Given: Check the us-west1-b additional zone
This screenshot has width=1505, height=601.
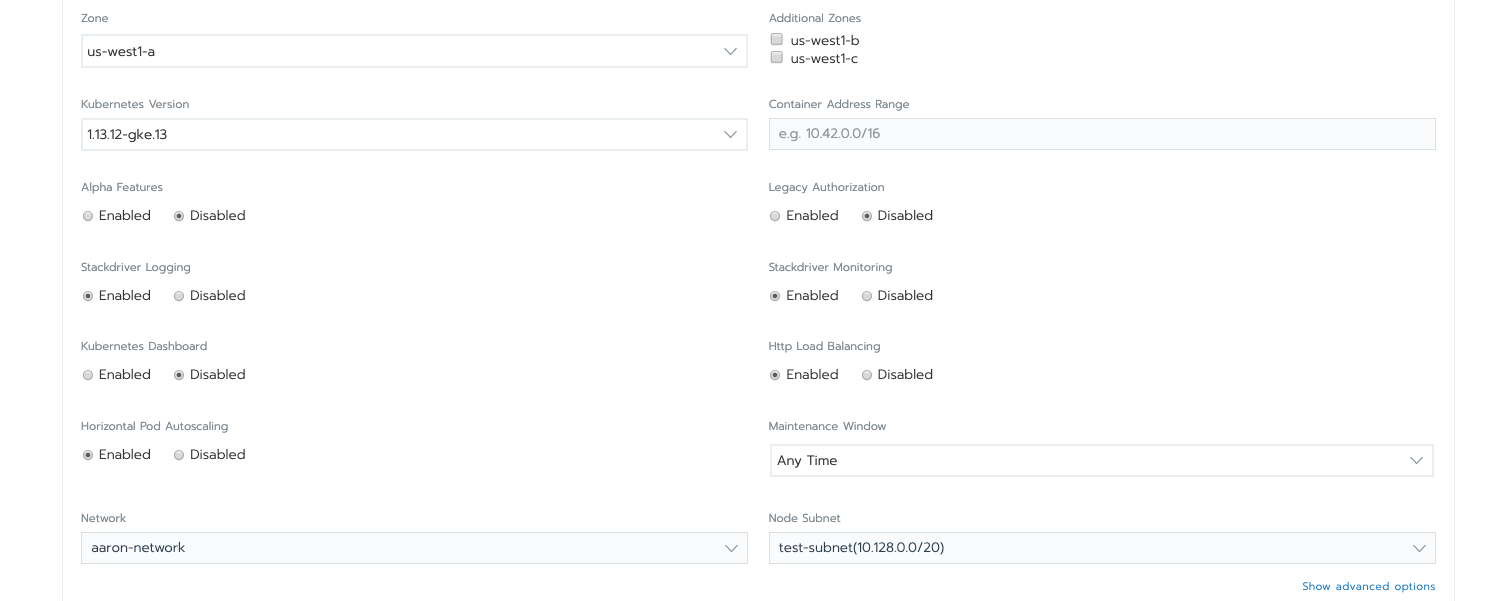Looking at the screenshot, I should pos(777,39).
